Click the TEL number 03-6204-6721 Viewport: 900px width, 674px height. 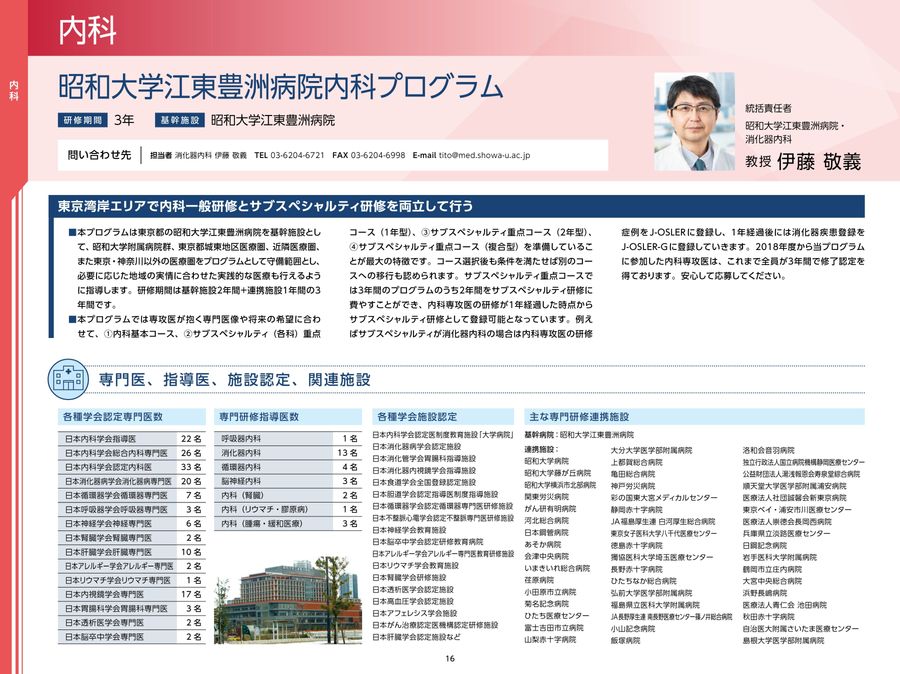(297, 155)
